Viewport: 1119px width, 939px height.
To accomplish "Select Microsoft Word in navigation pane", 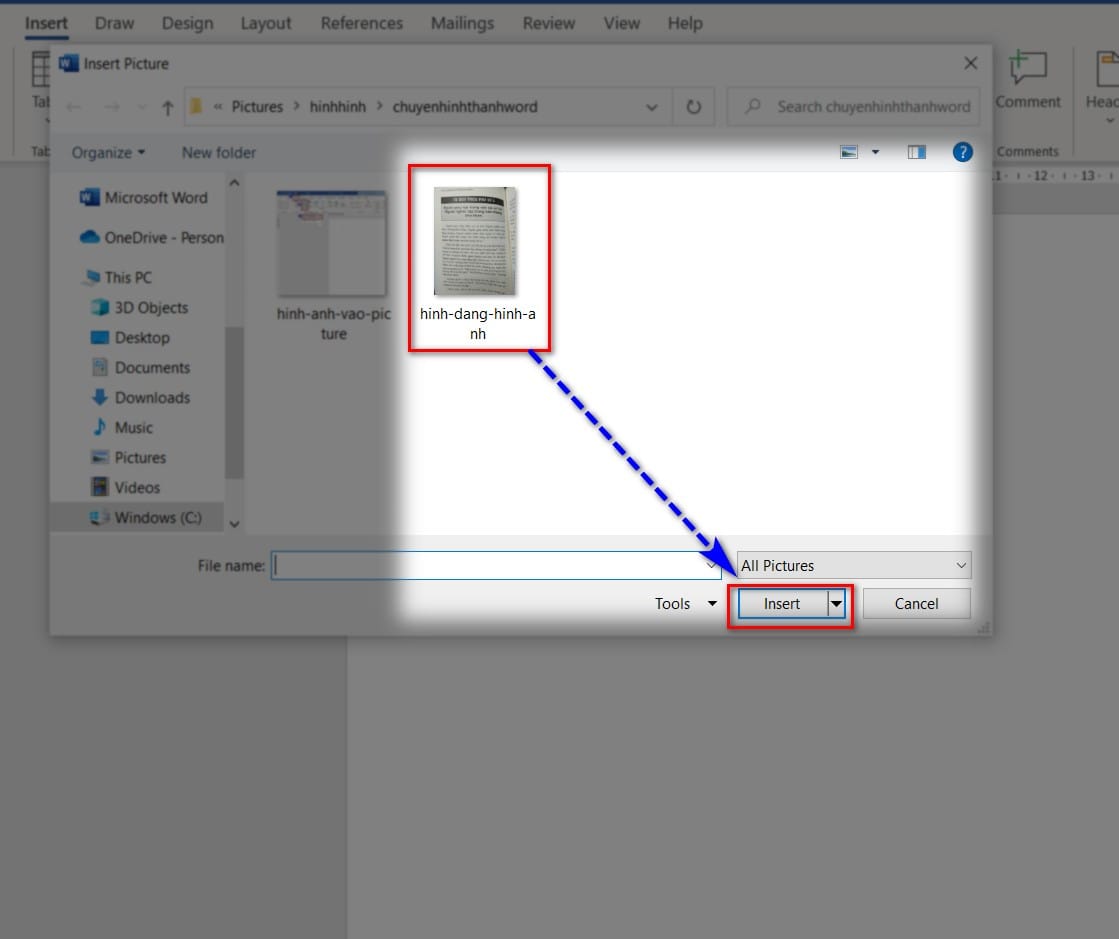I will point(143,198).
